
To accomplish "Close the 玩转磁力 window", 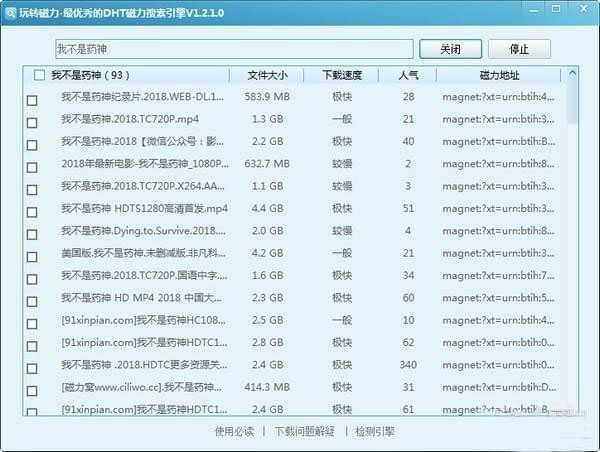I will (x=584, y=9).
